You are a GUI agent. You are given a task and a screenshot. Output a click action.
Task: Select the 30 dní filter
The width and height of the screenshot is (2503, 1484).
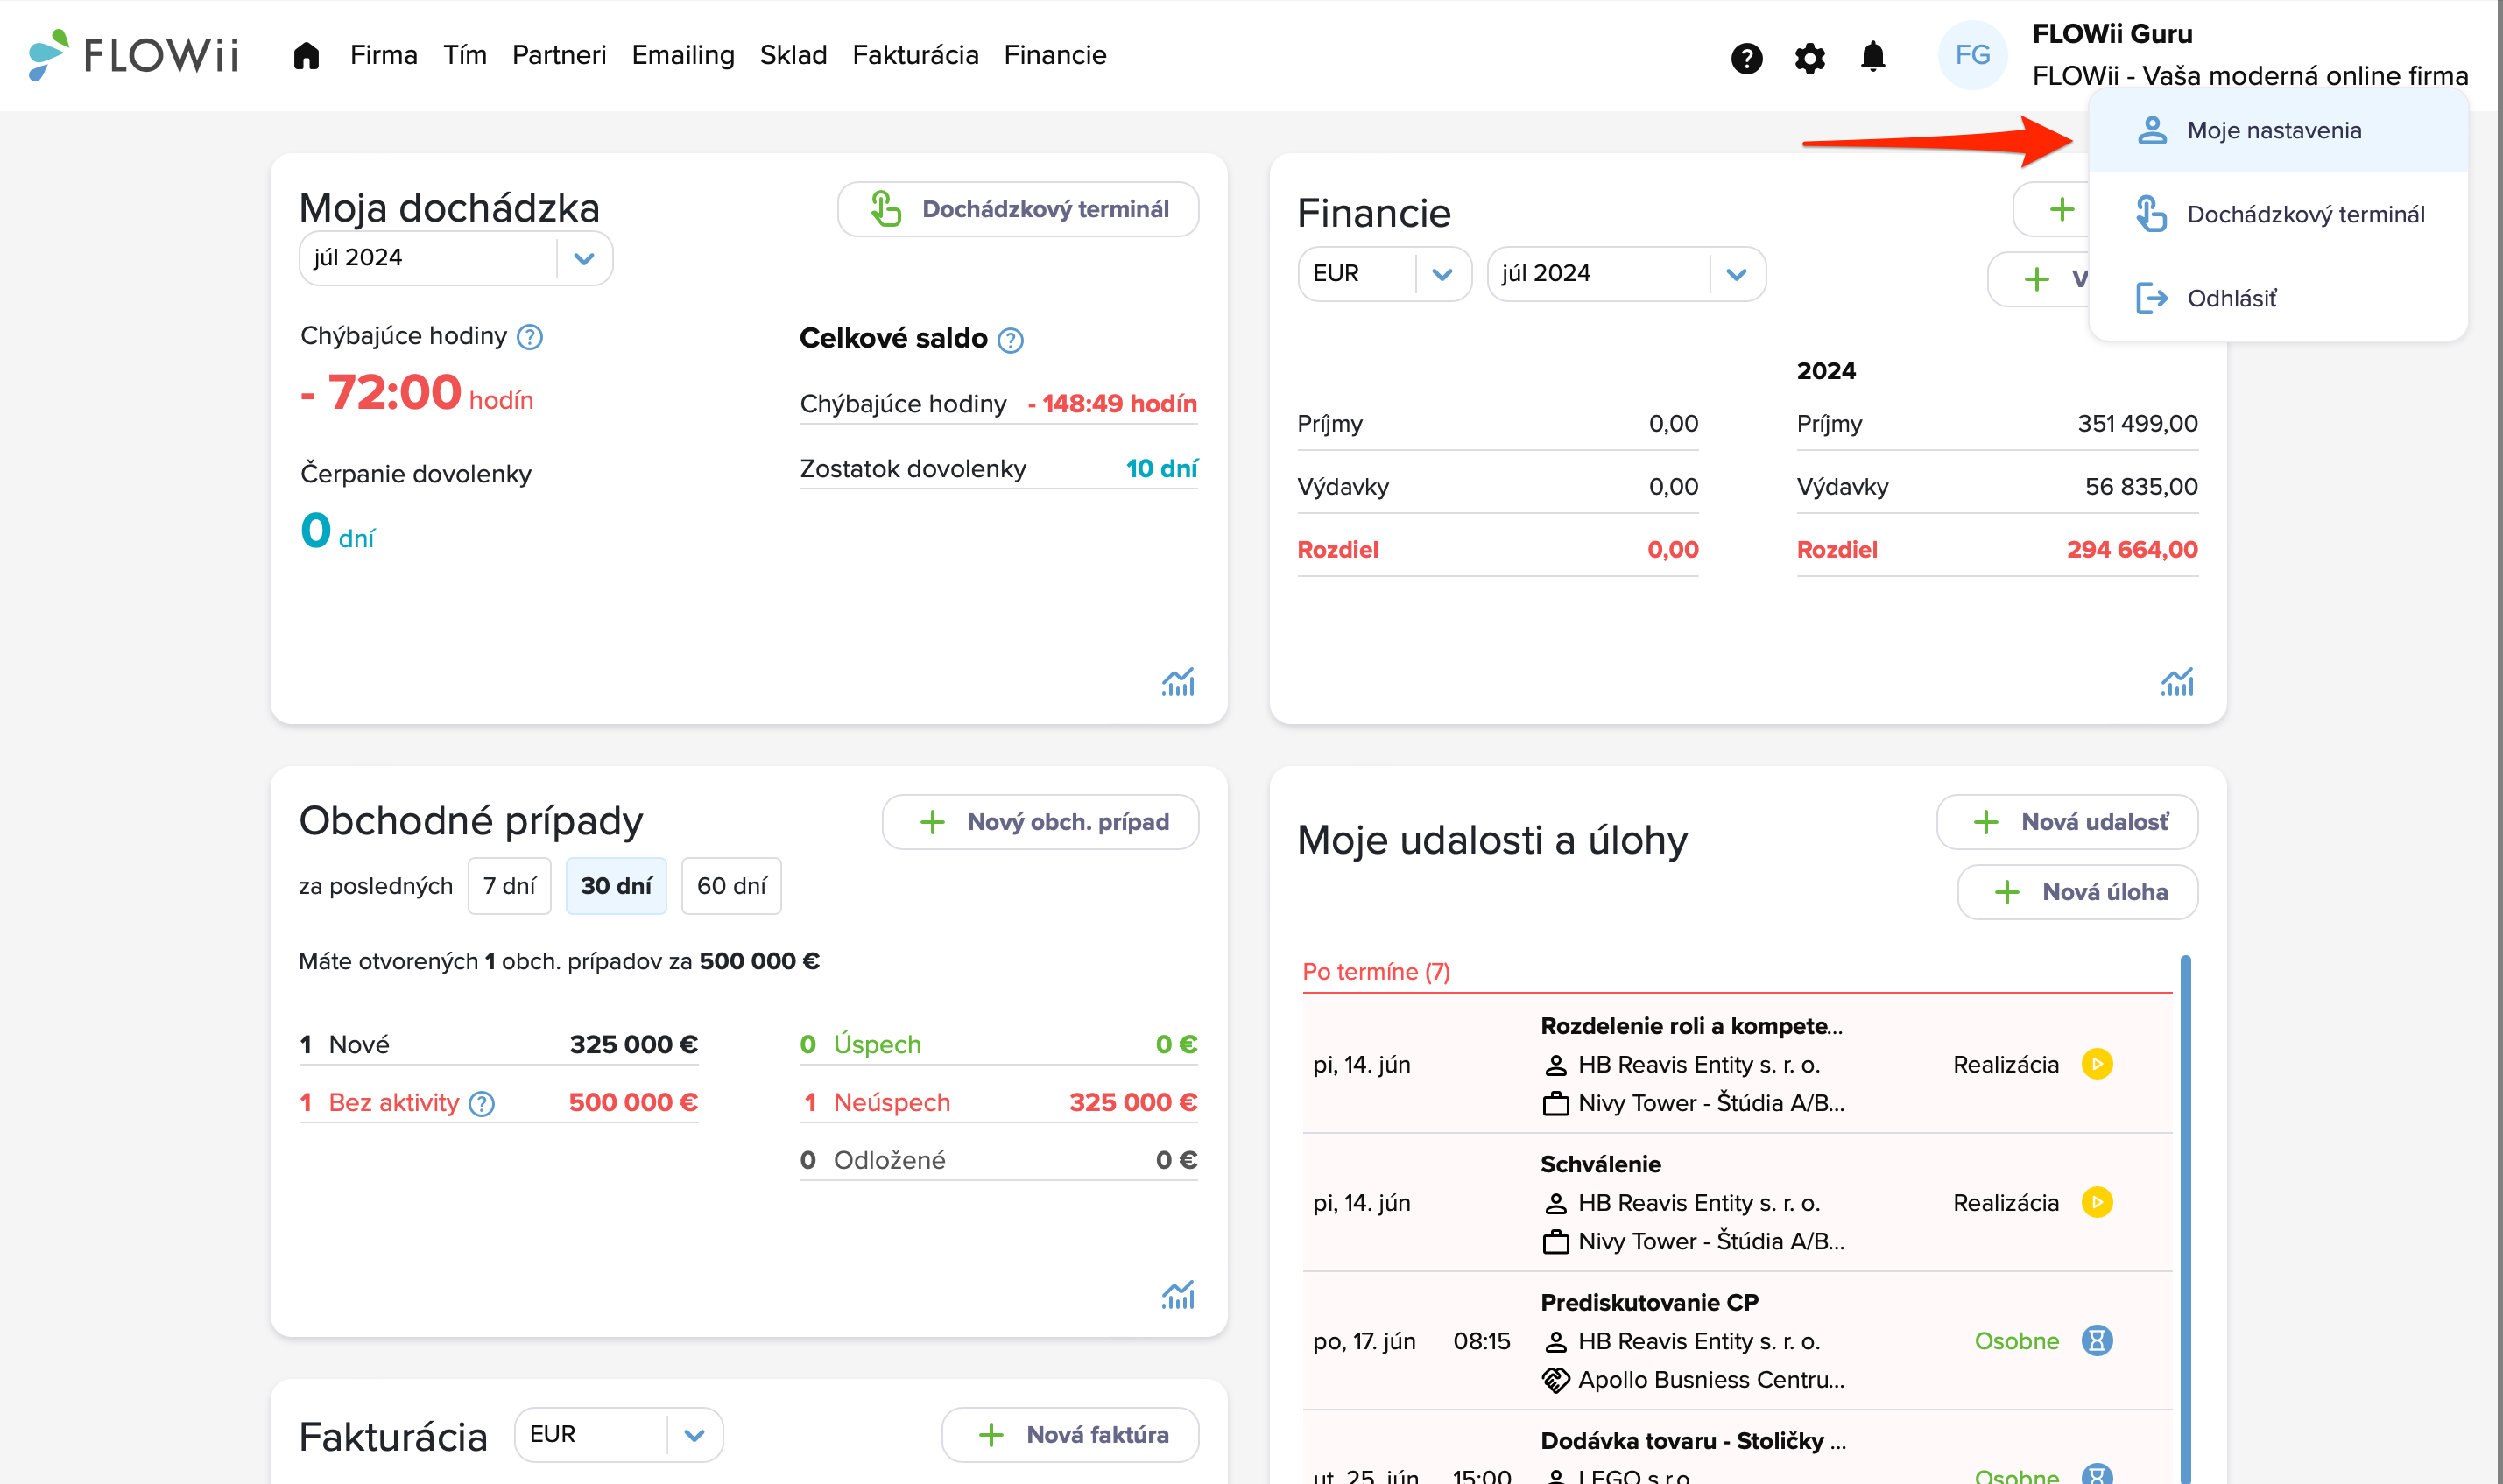click(616, 886)
